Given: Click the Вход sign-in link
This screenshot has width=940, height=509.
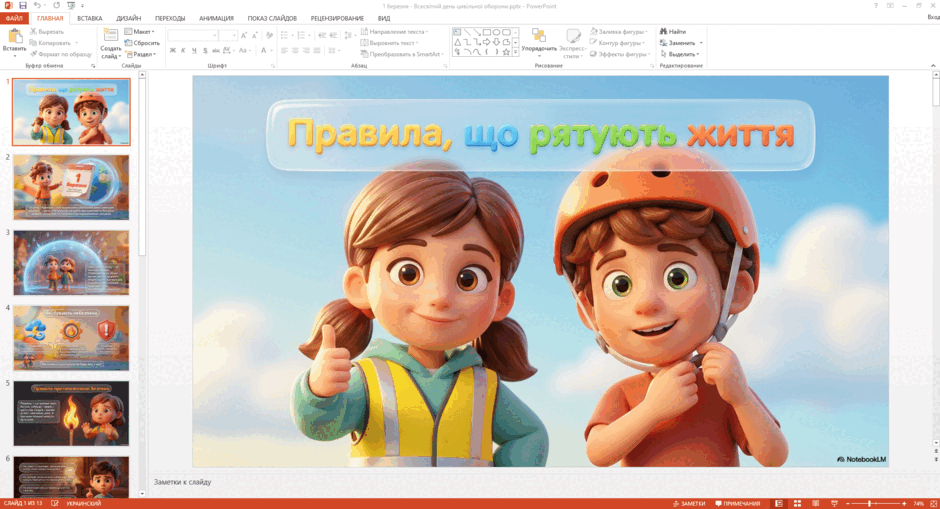Looking at the screenshot, I should click(x=933, y=17).
